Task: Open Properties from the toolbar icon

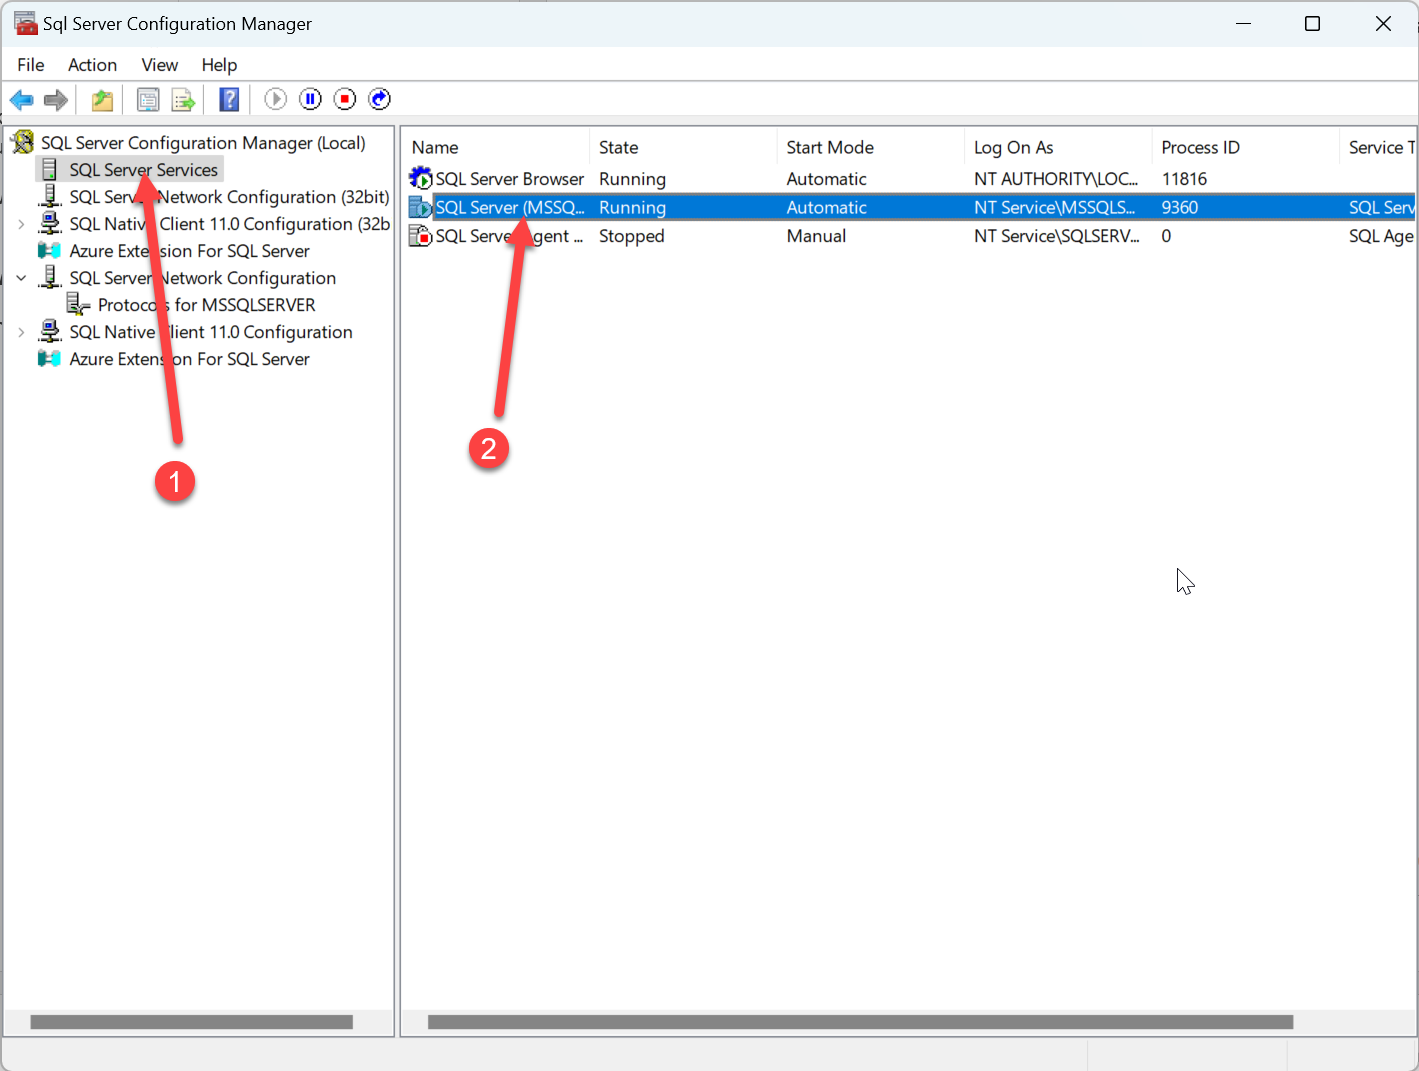Action: [x=148, y=99]
